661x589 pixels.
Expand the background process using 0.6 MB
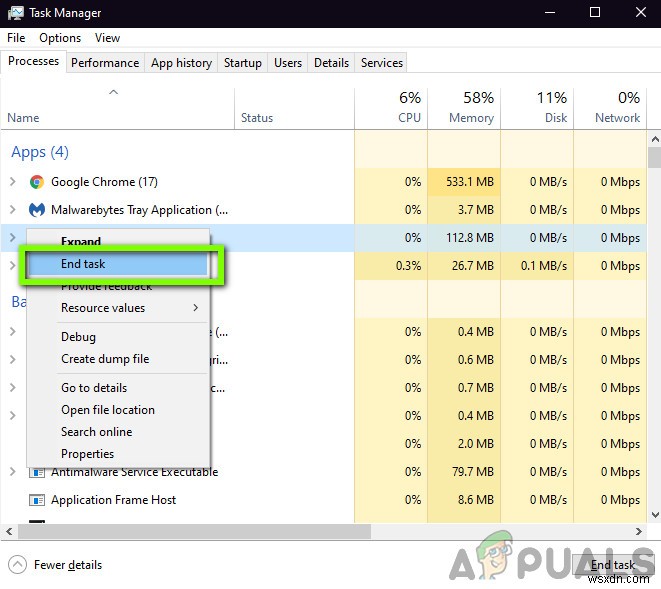[x=13, y=360]
